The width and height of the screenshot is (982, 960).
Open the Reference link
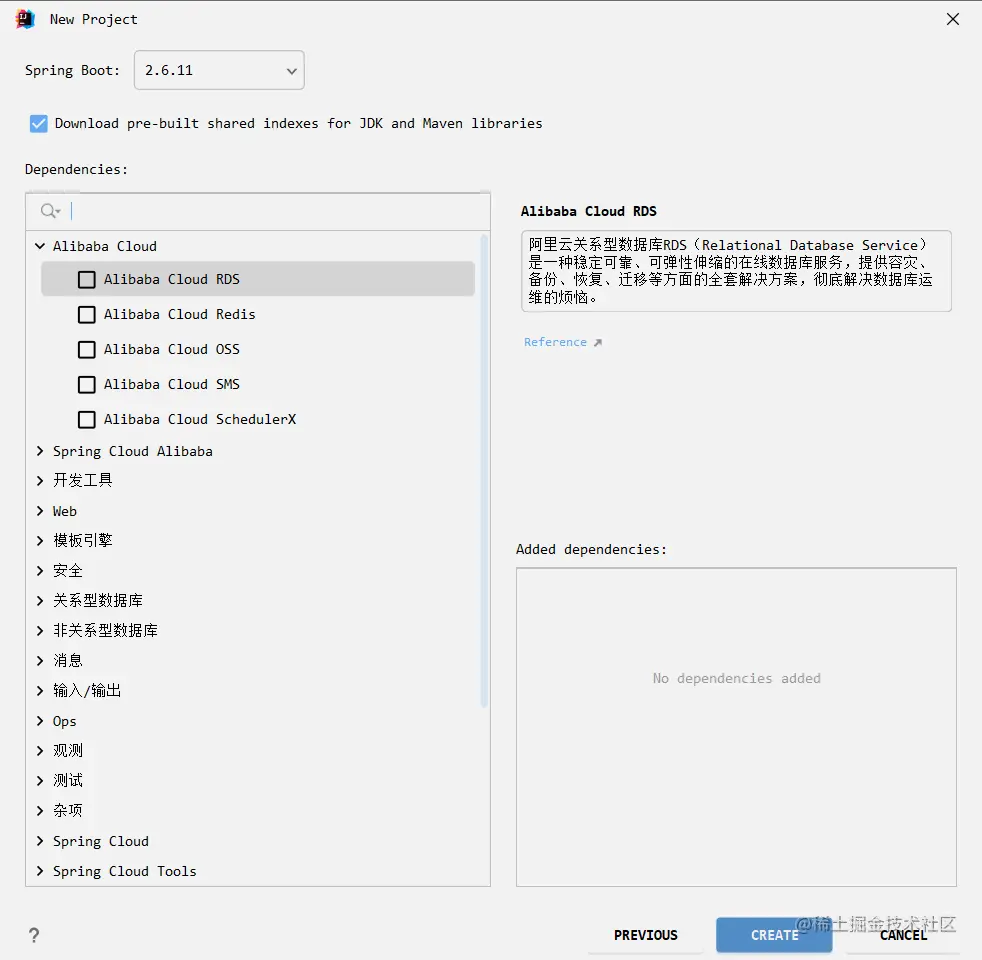point(556,341)
